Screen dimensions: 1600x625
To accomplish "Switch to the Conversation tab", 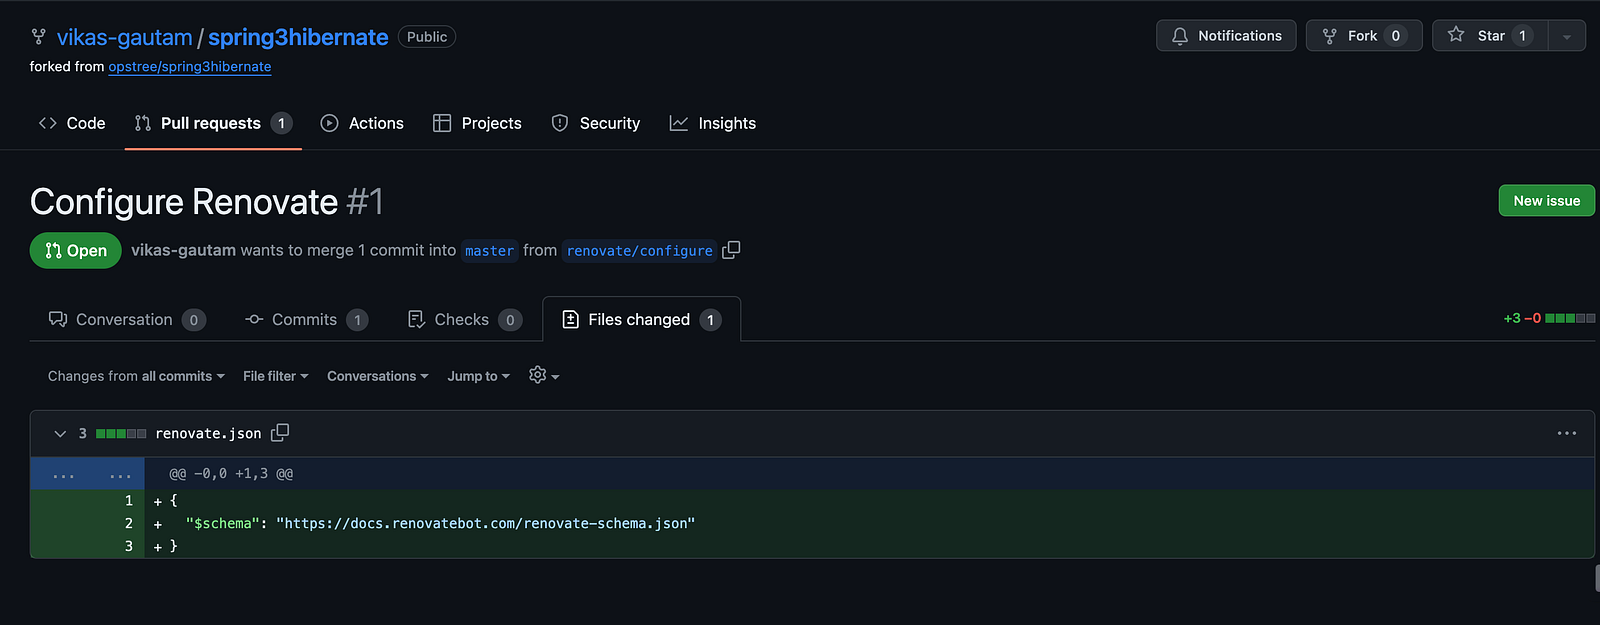I will click(x=127, y=320).
